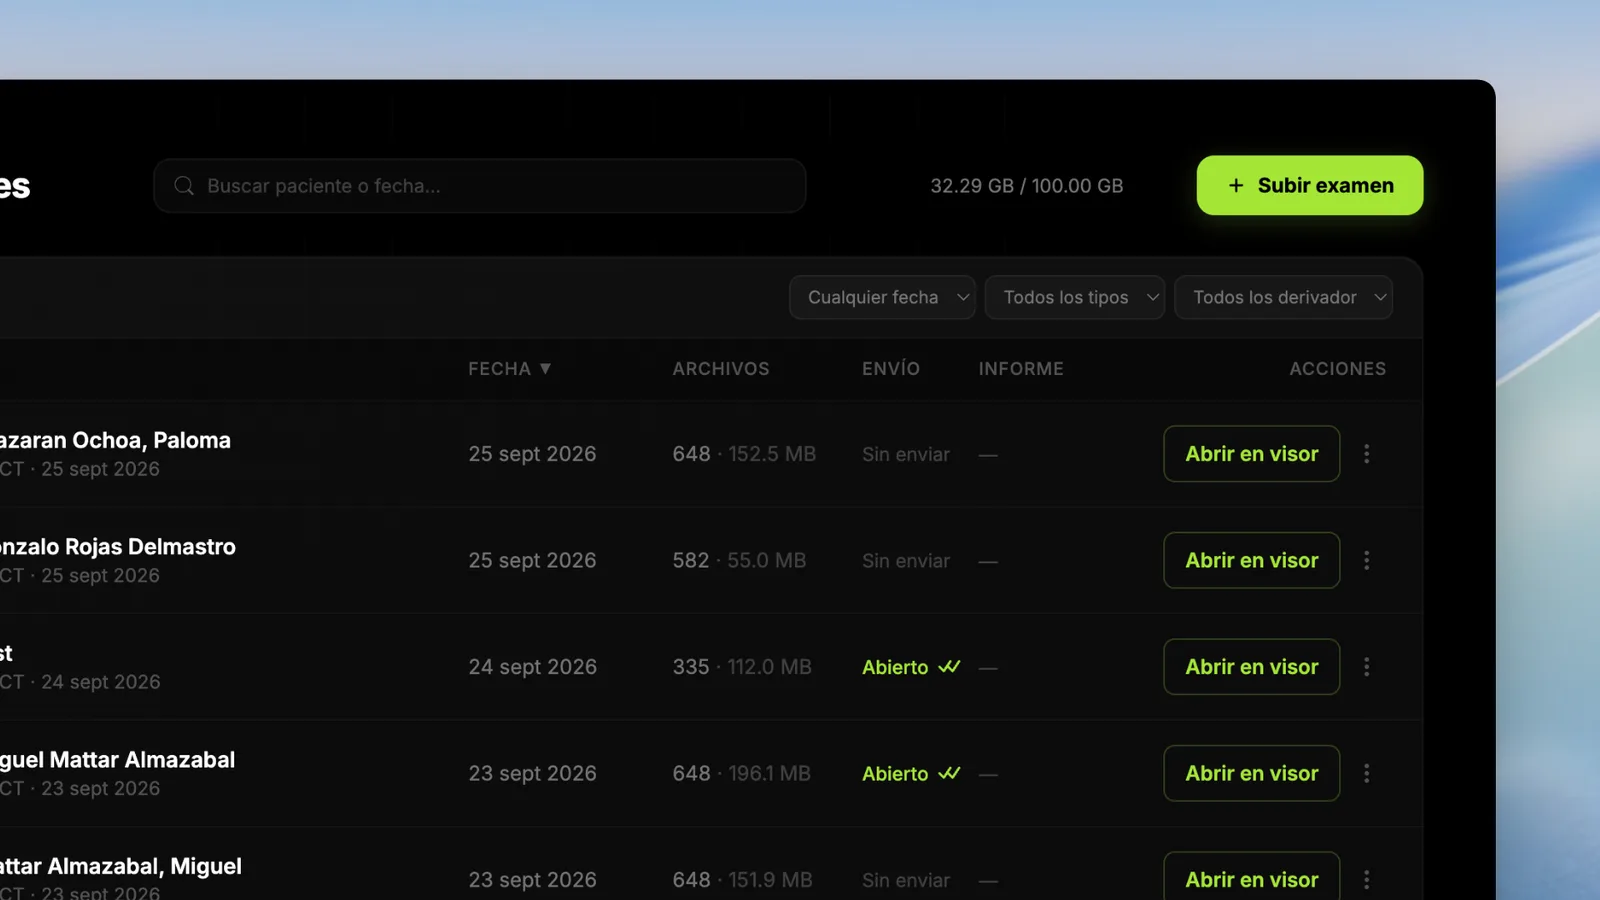Focus the Buscar paciente o fecha search field

(480, 186)
